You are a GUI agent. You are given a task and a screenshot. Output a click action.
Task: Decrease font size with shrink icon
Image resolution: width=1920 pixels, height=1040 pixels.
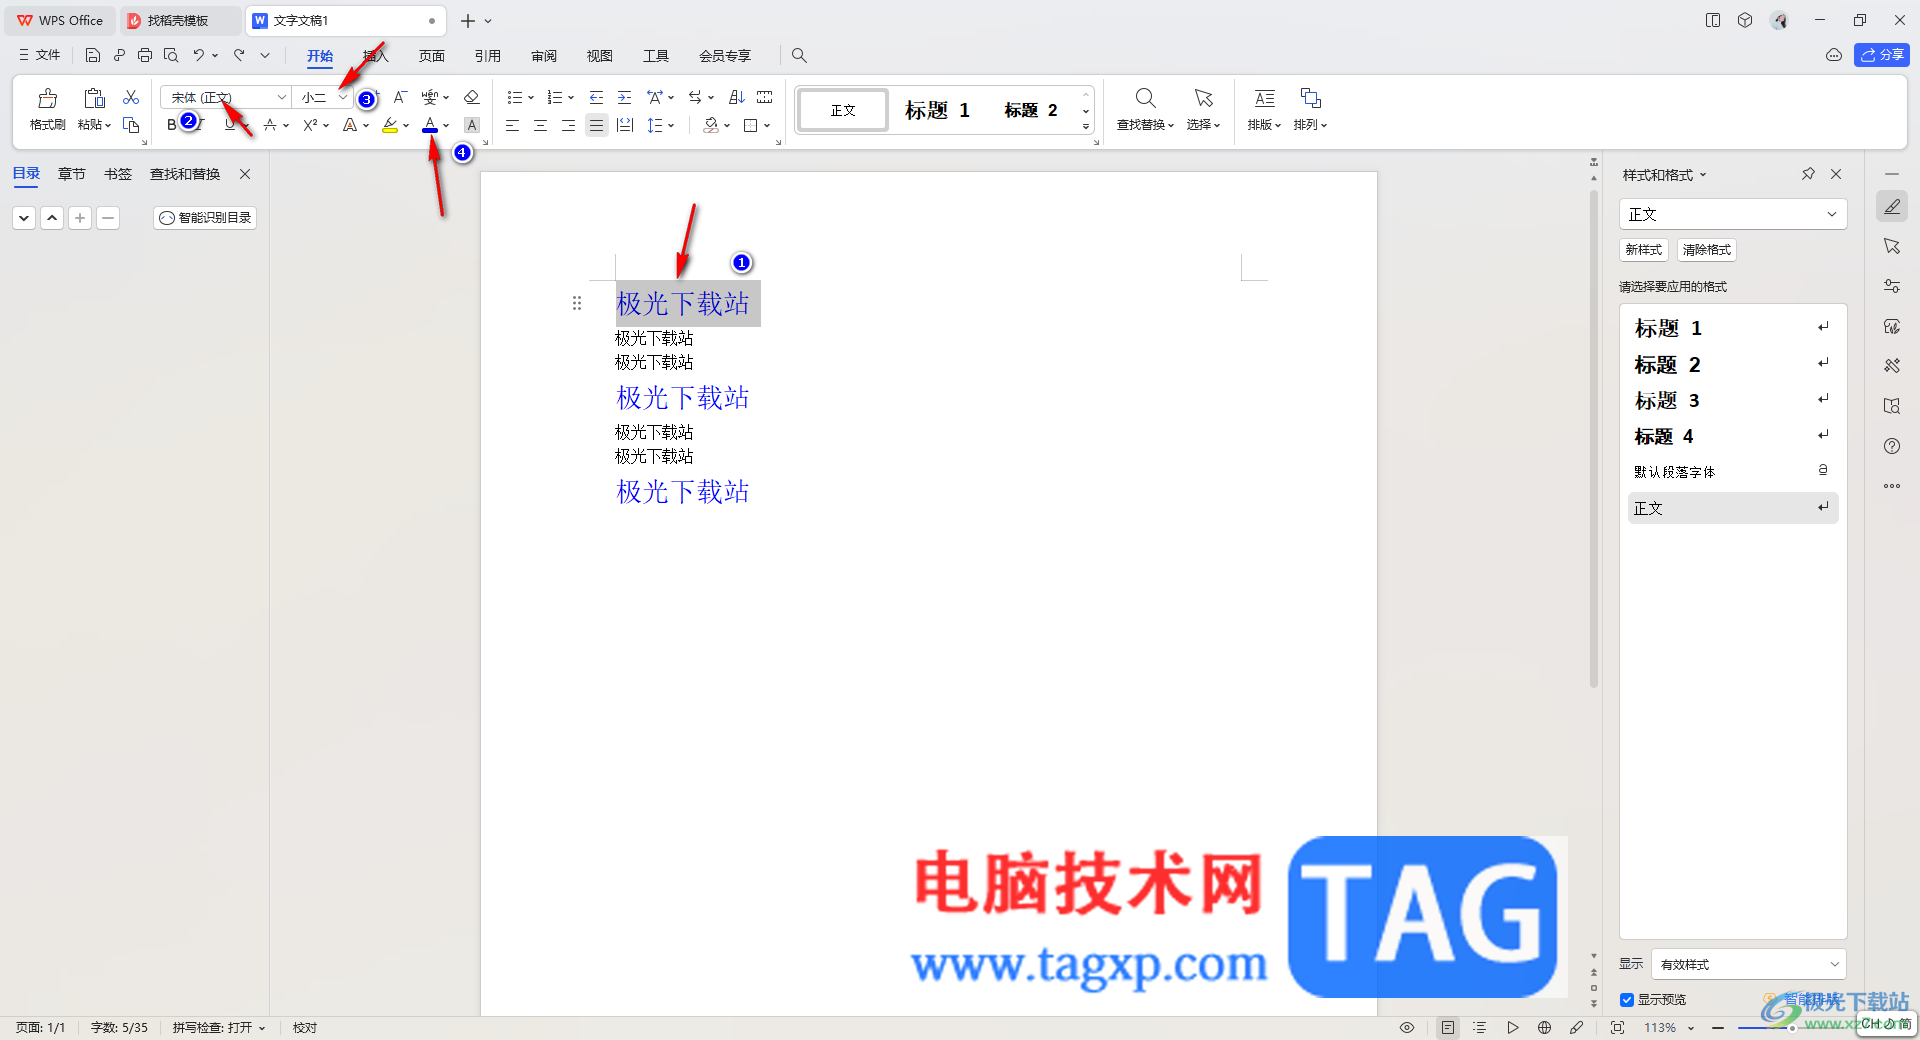[x=400, y=97]
